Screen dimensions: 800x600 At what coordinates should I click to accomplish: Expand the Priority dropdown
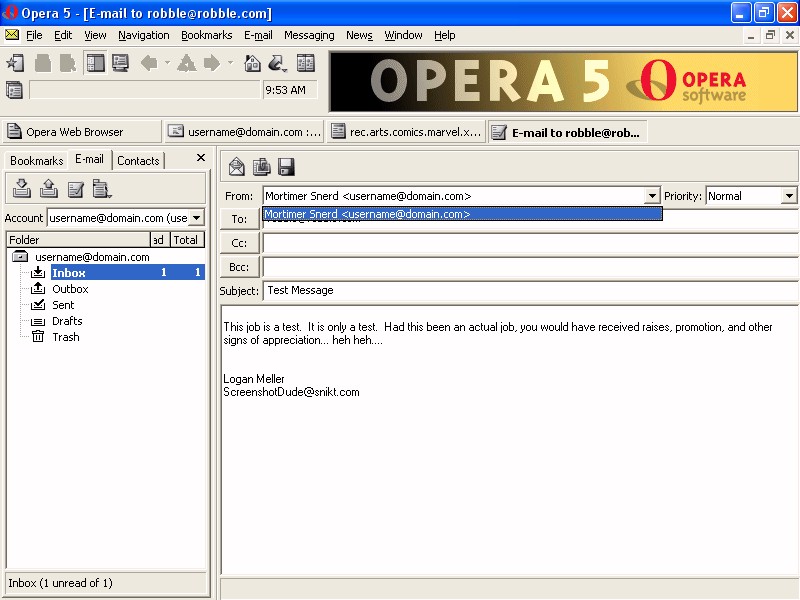pos(789,196)
